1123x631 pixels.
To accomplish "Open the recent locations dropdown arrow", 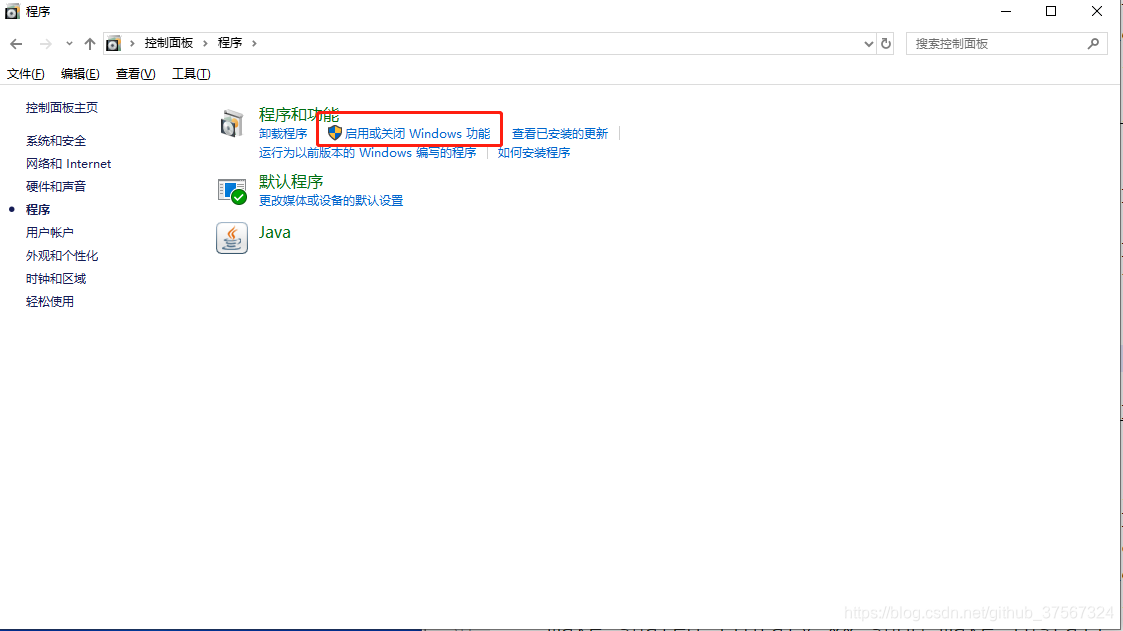I will tap(69, 44).
